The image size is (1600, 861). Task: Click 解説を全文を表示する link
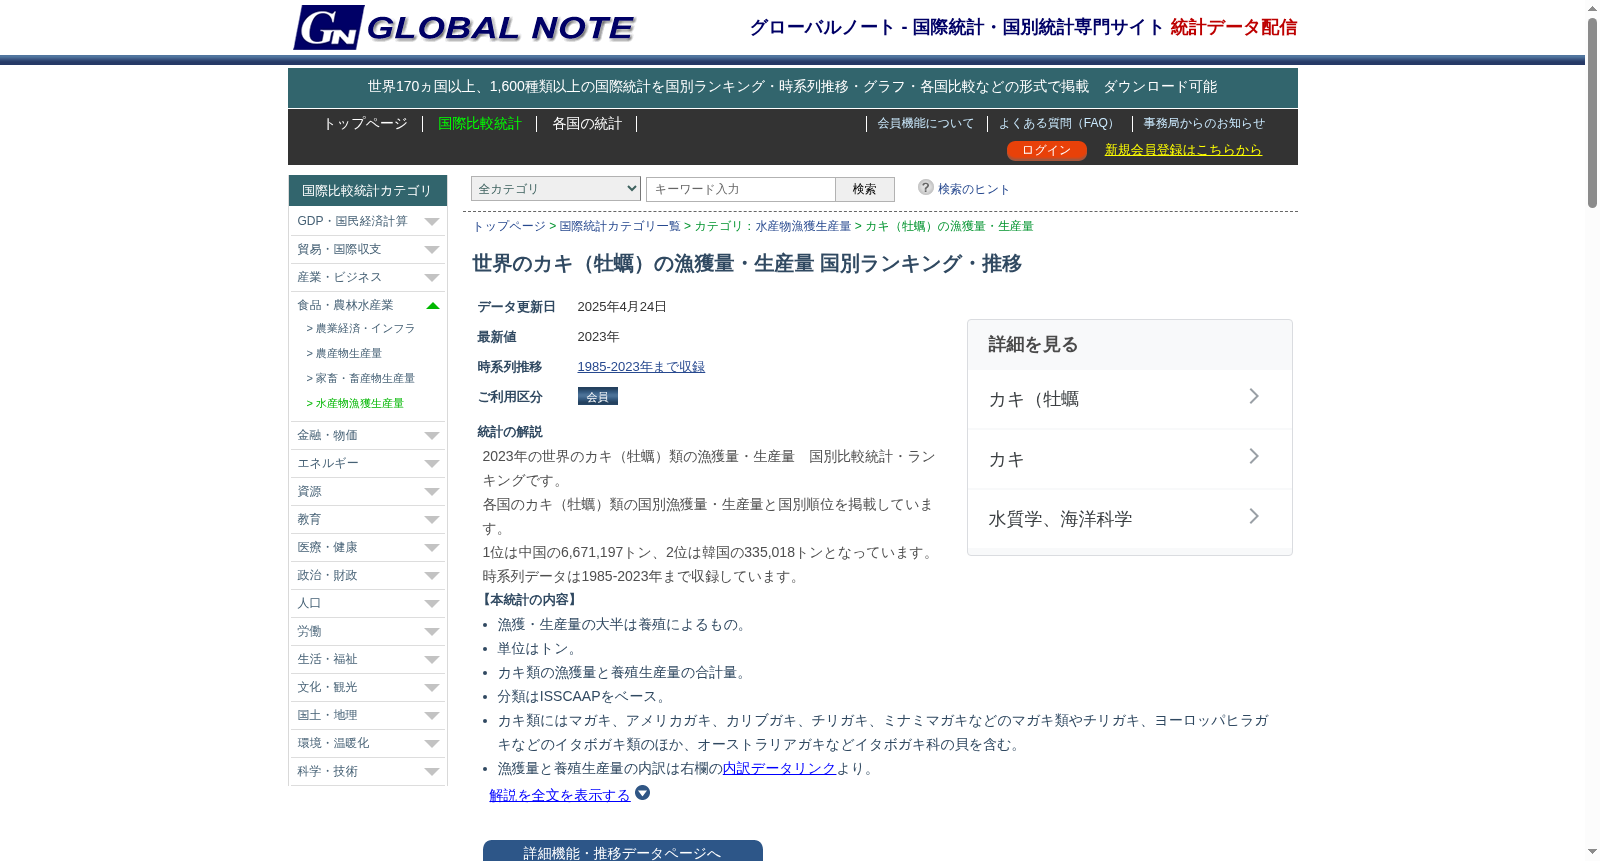[x=560, y=795]
